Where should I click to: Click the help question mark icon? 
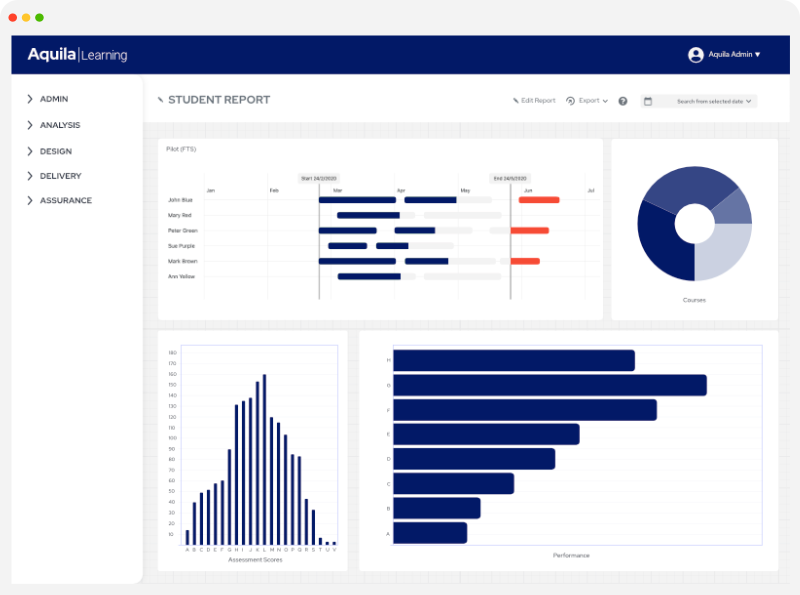click(623, 101)
